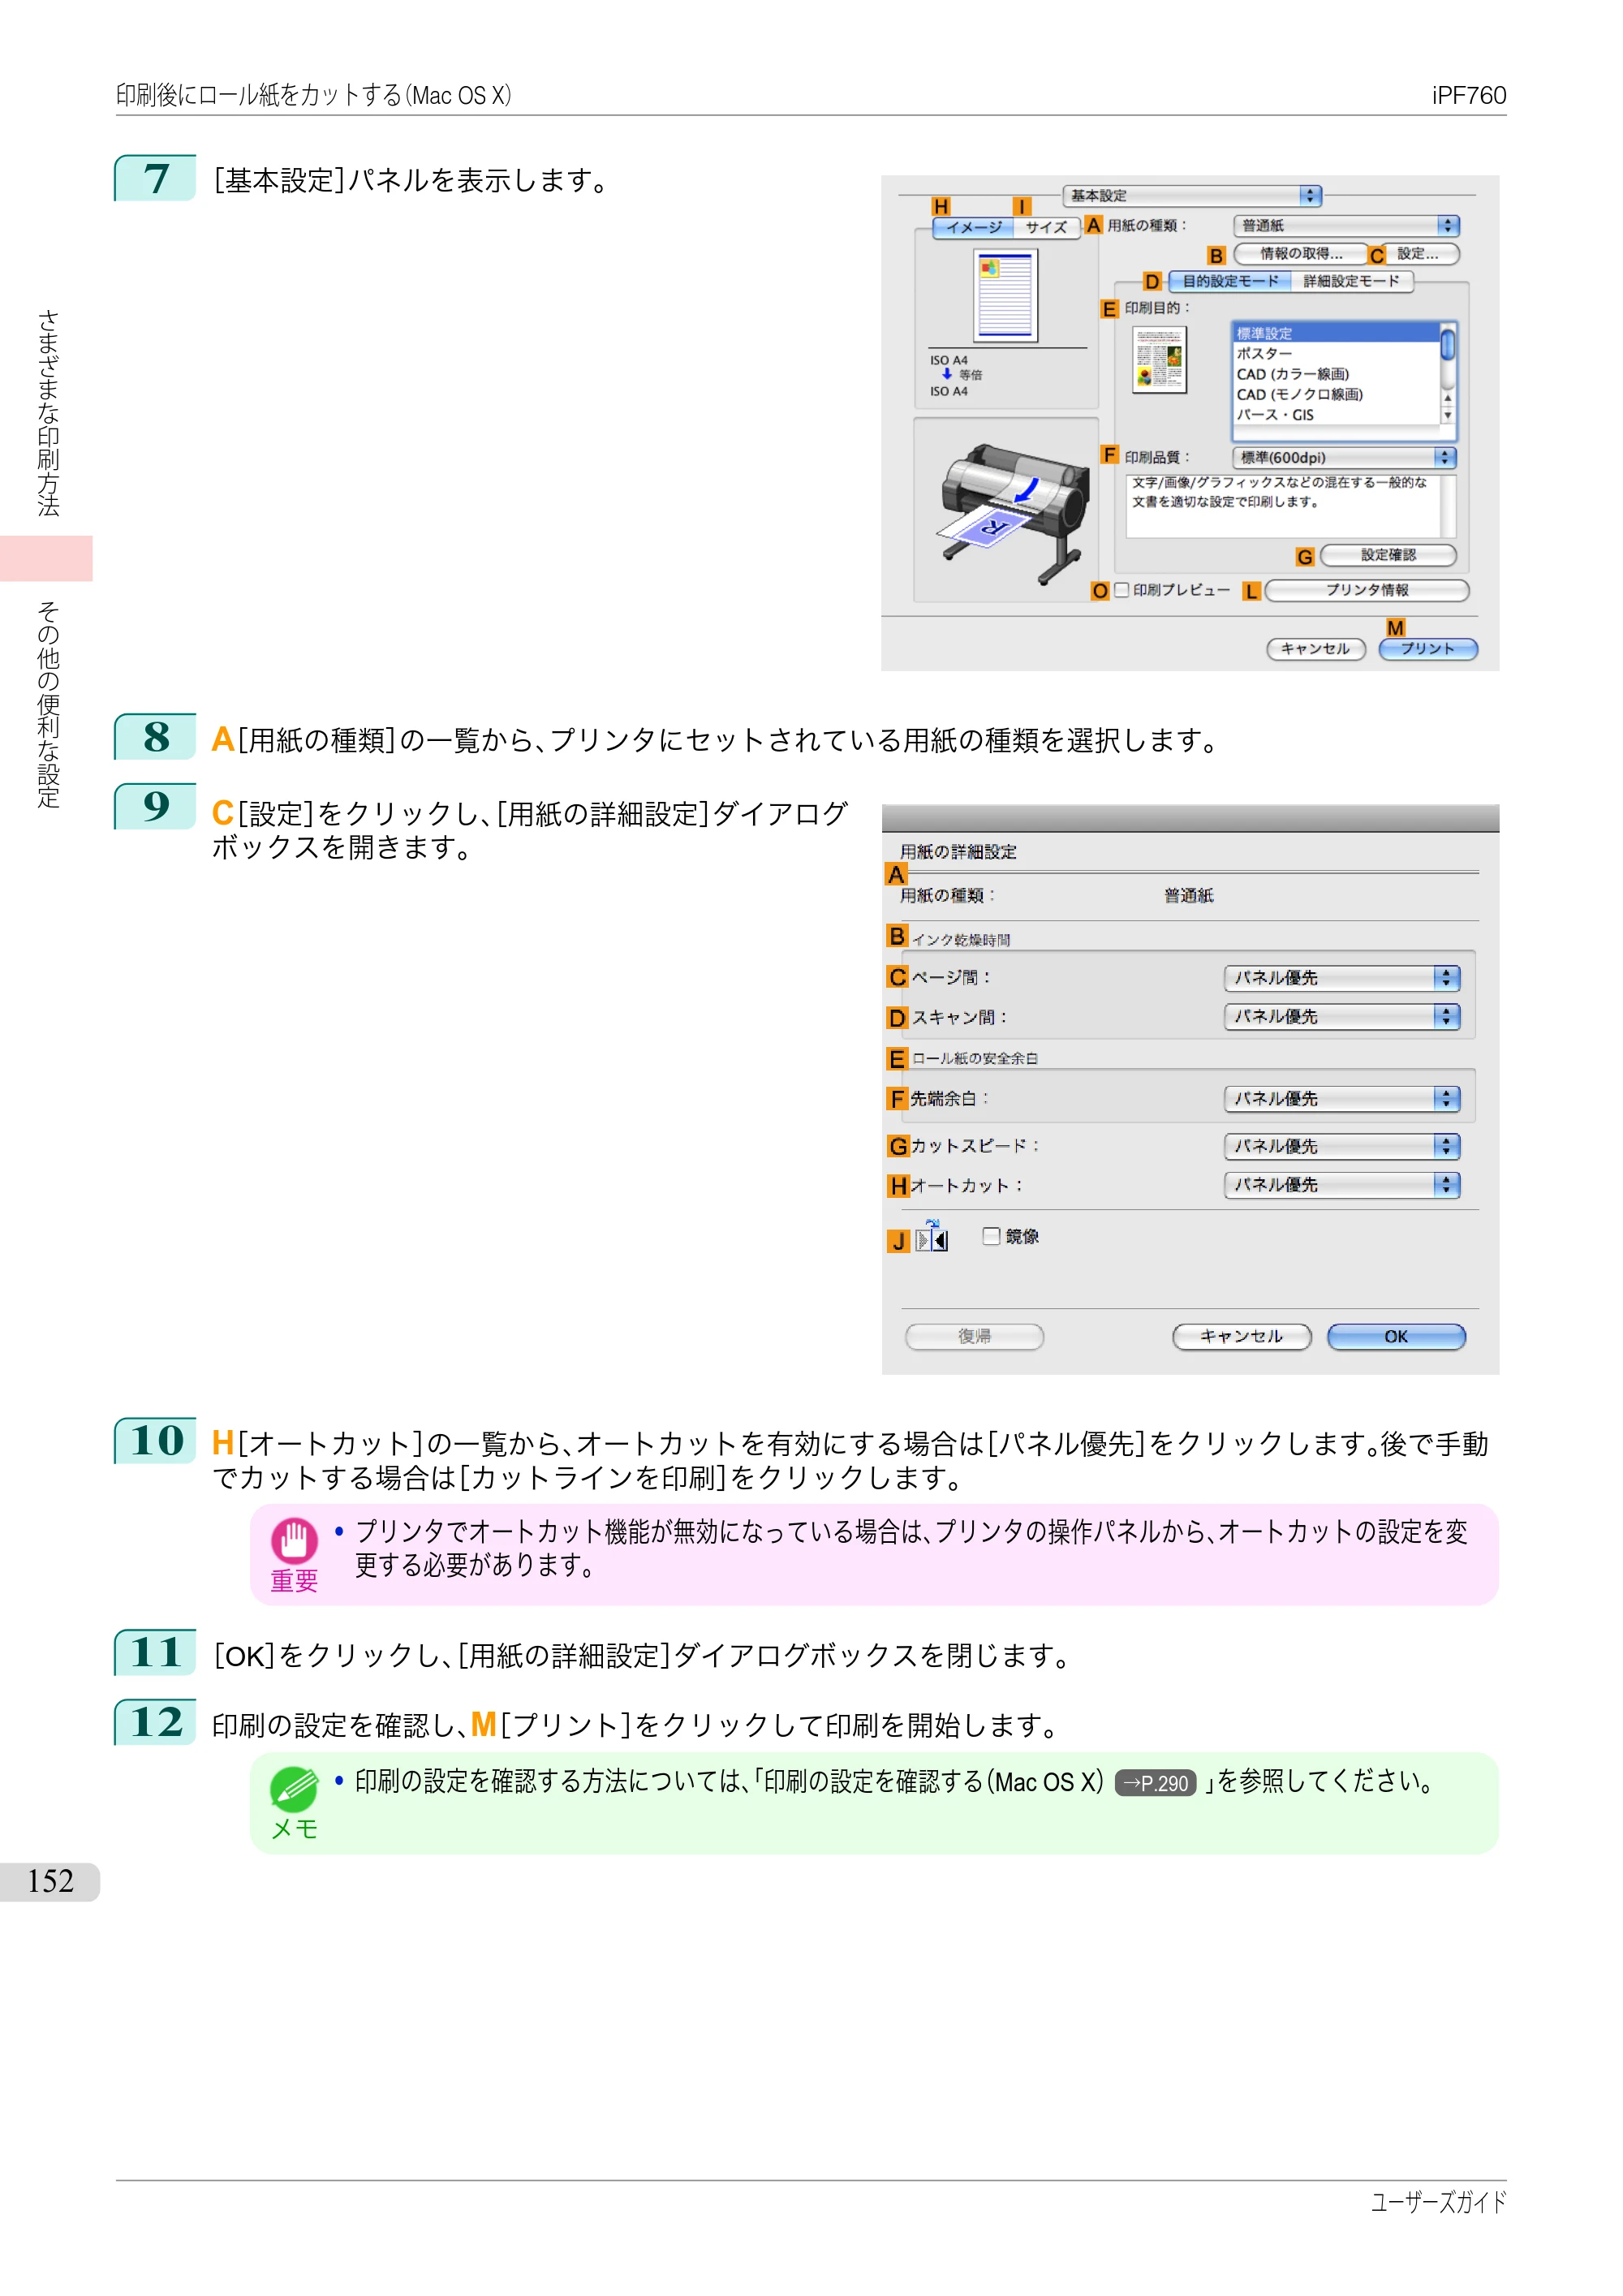
Task: Open the オートカット dropdown
Action: (x=1342, y=1185)
